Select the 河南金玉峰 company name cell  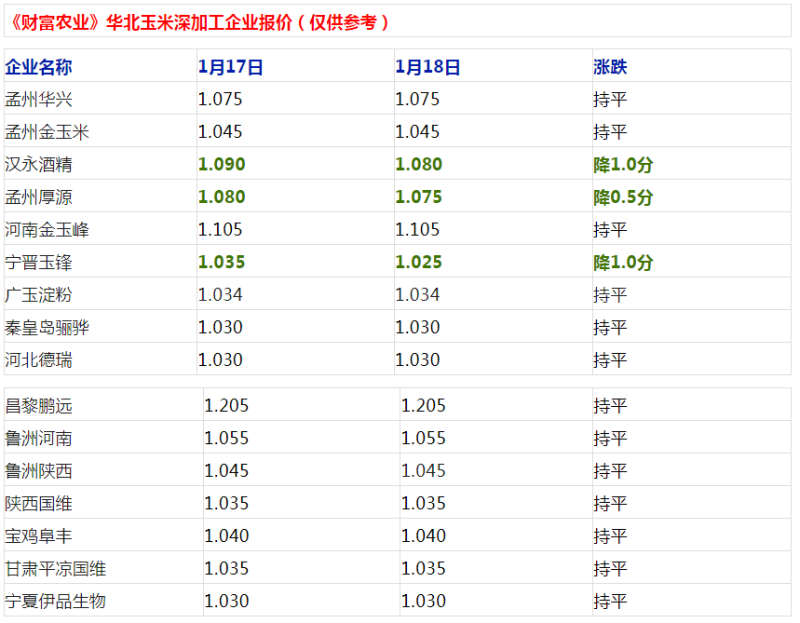point(47,230)
